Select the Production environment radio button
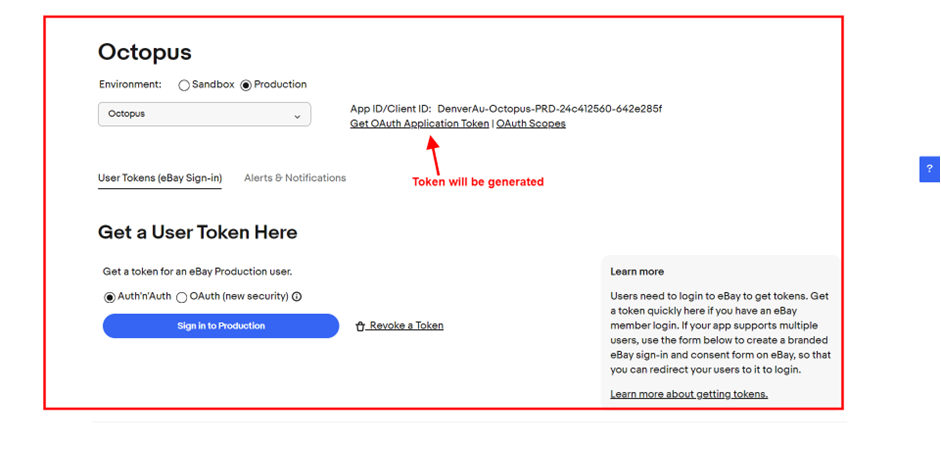941x459 pixels. (245, 85)
